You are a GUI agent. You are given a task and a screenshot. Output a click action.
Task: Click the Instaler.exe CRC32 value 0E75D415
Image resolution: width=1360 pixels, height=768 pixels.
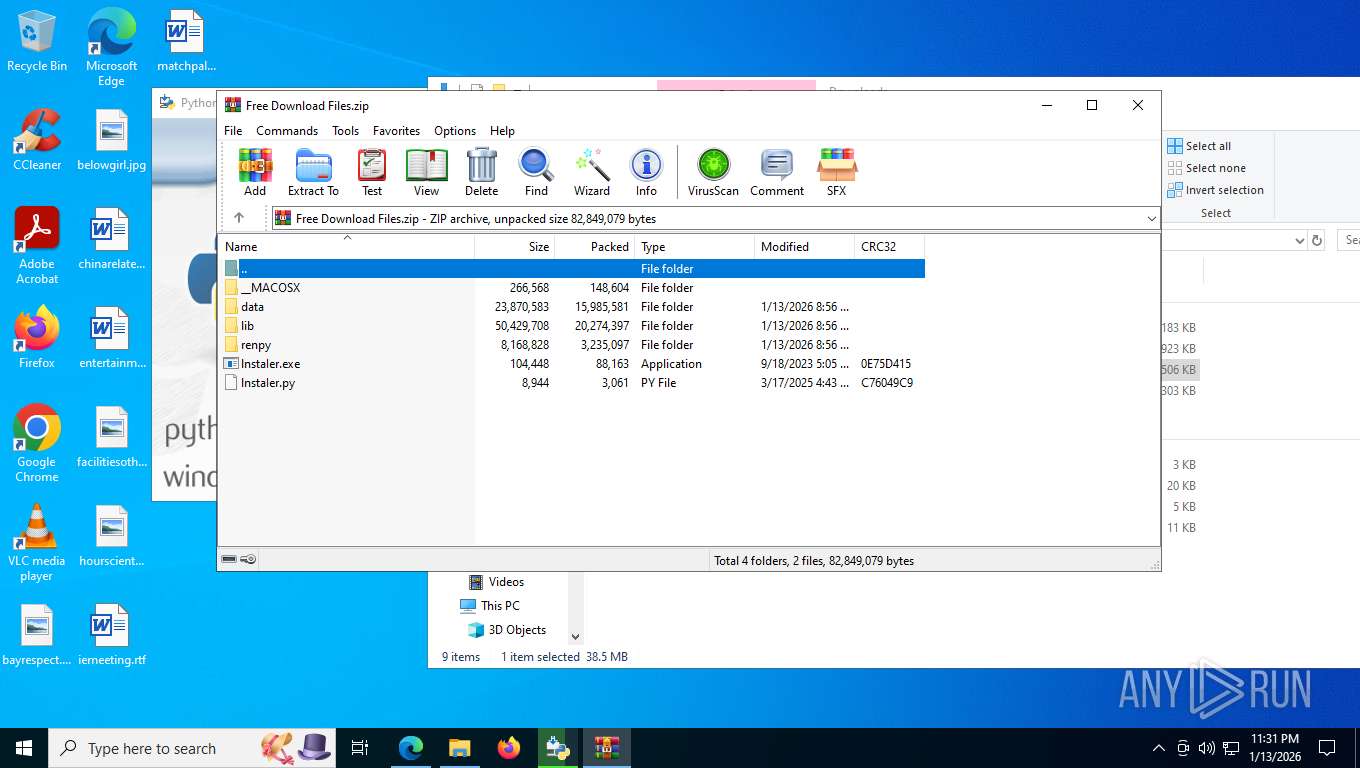pos(886,364)
